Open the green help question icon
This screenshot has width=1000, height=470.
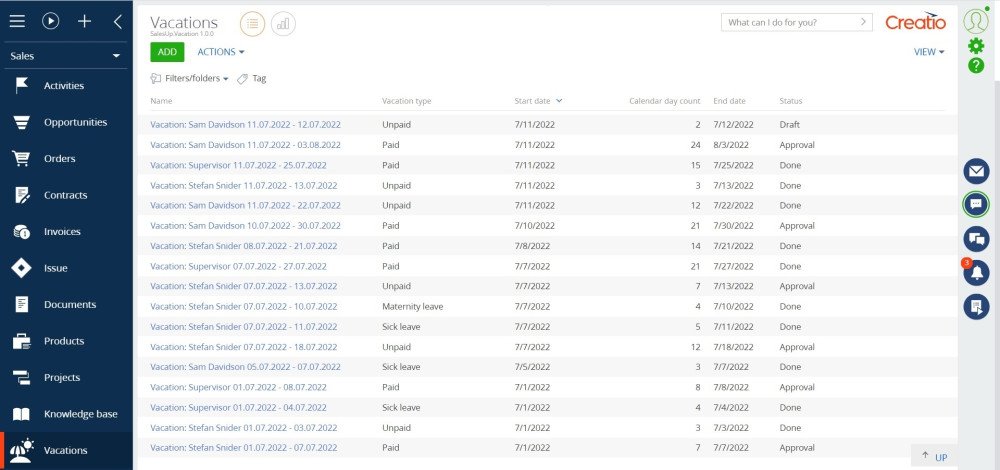click(976, 65)
